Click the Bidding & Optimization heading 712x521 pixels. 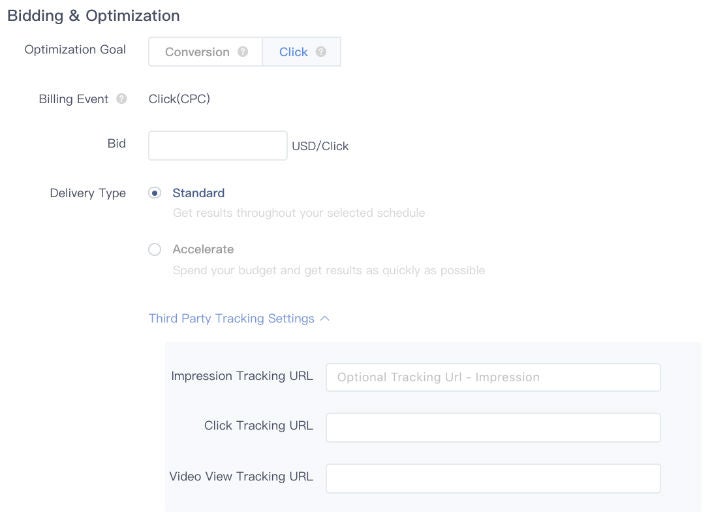[94, 16]
